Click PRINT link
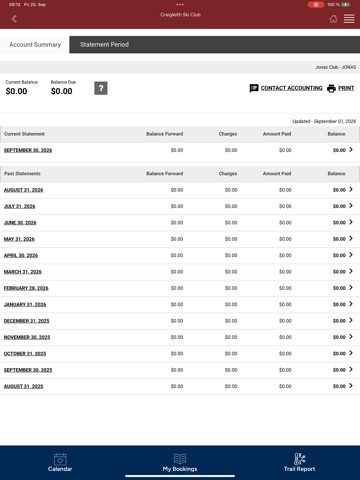360x480 pixels. pyautogui.click(x=346, y=88)
